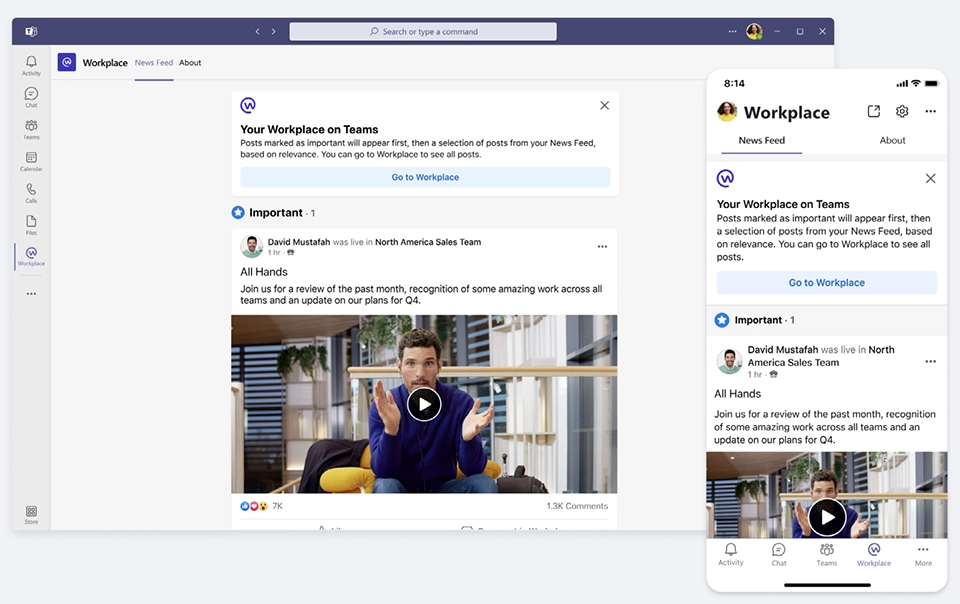Open the Store in desktop sidebar
This screenshot has height=604, width=960.
[x=31, y=515]
